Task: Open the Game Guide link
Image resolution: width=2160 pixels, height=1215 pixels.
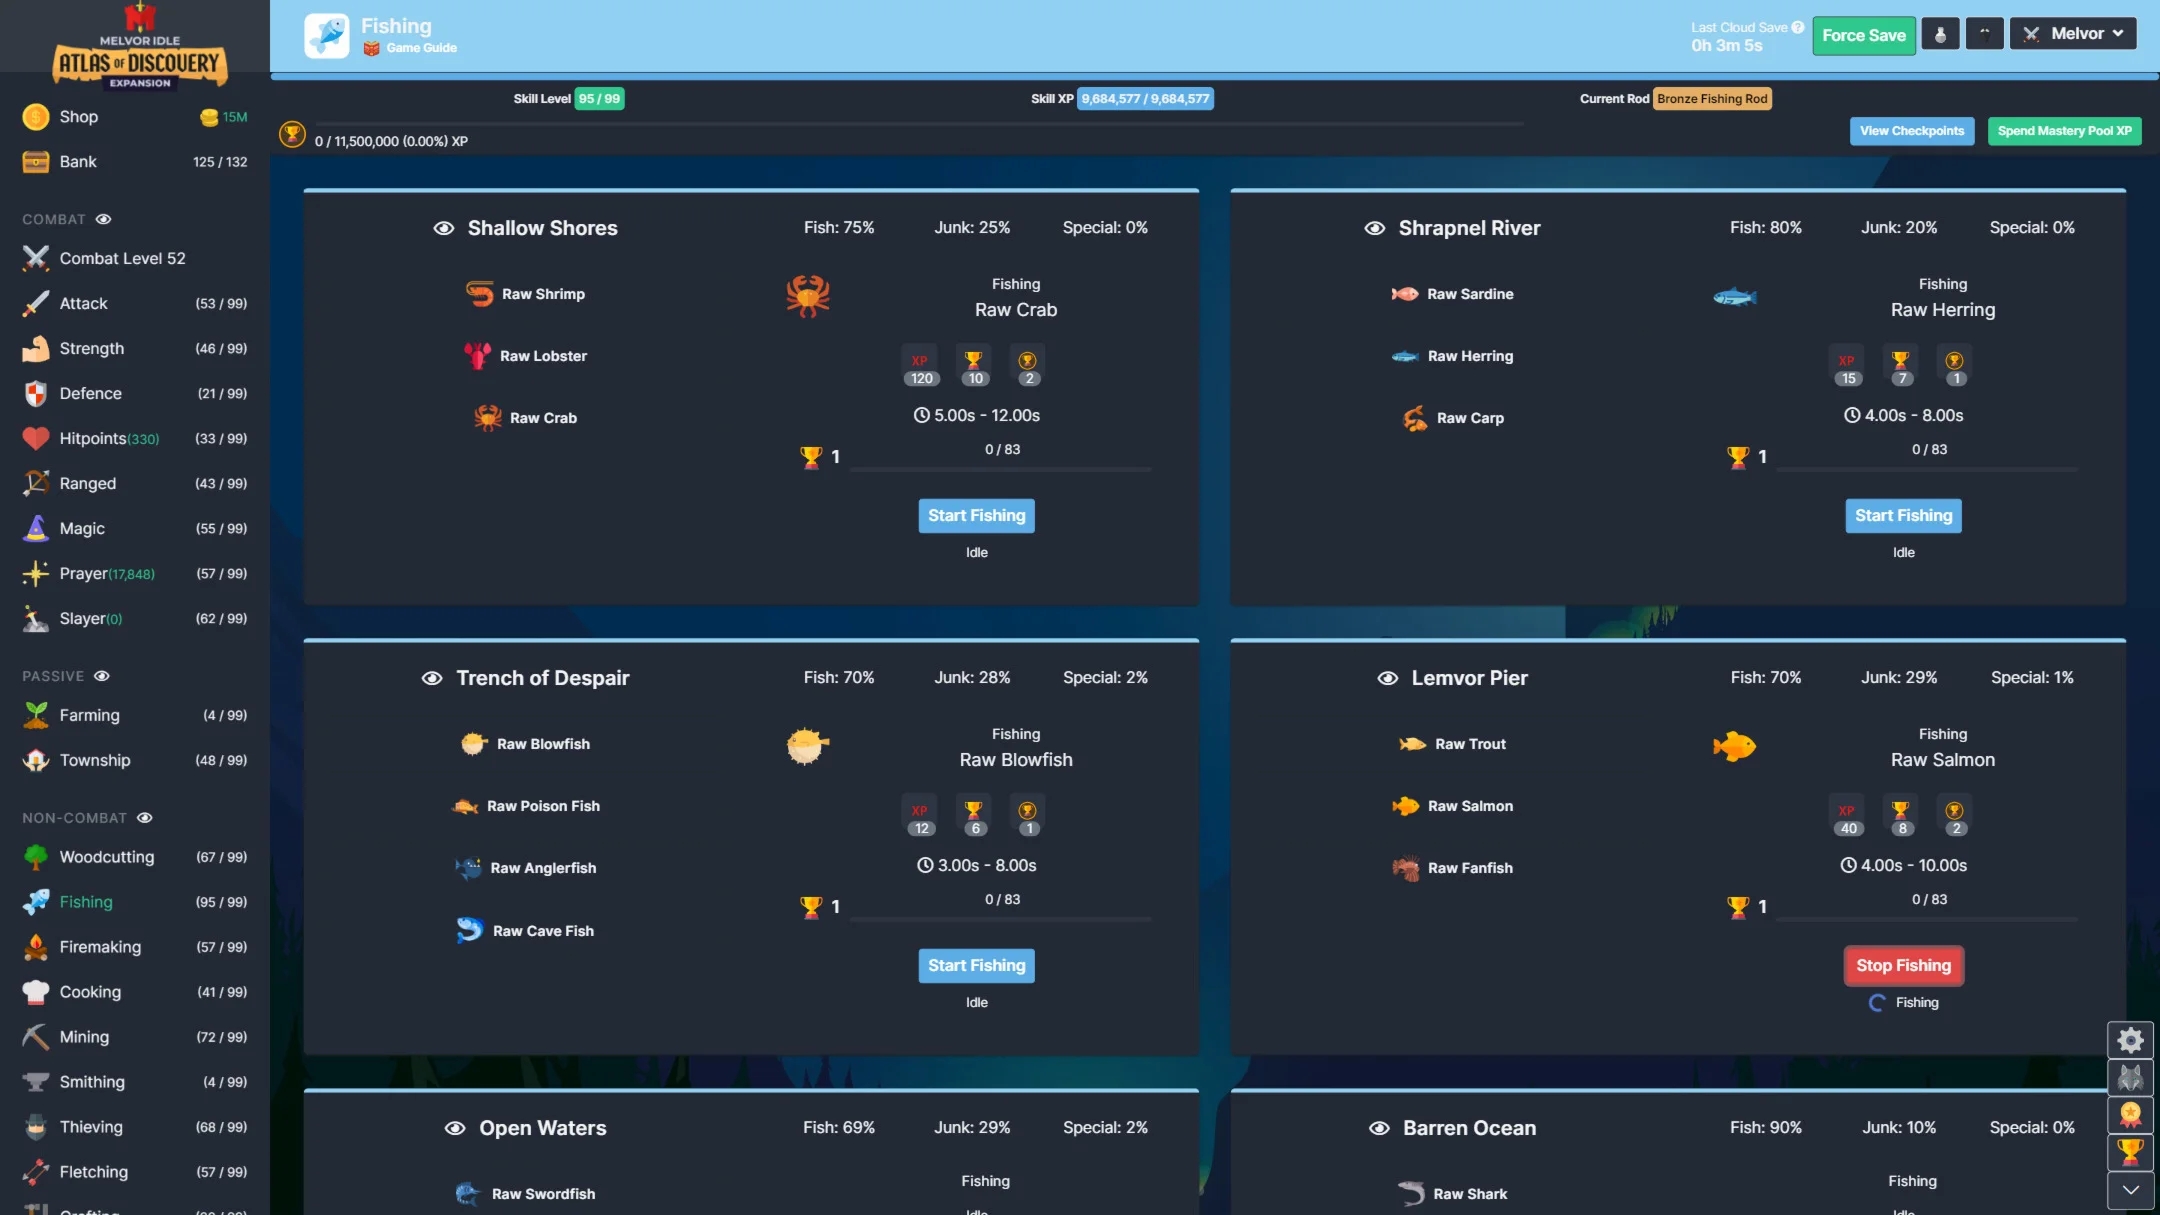Action: (x=421, y=48)
